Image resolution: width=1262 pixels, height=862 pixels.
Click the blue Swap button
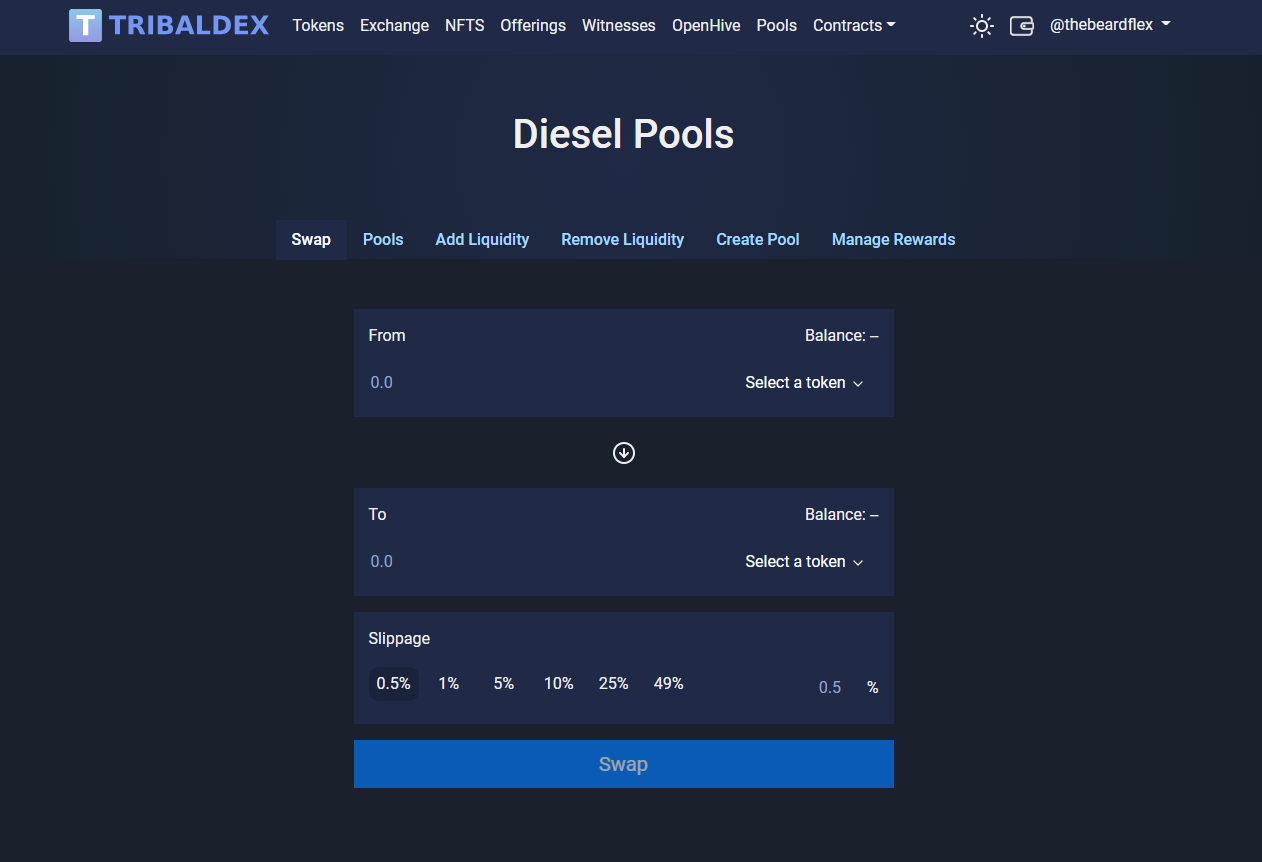point(624,764)
